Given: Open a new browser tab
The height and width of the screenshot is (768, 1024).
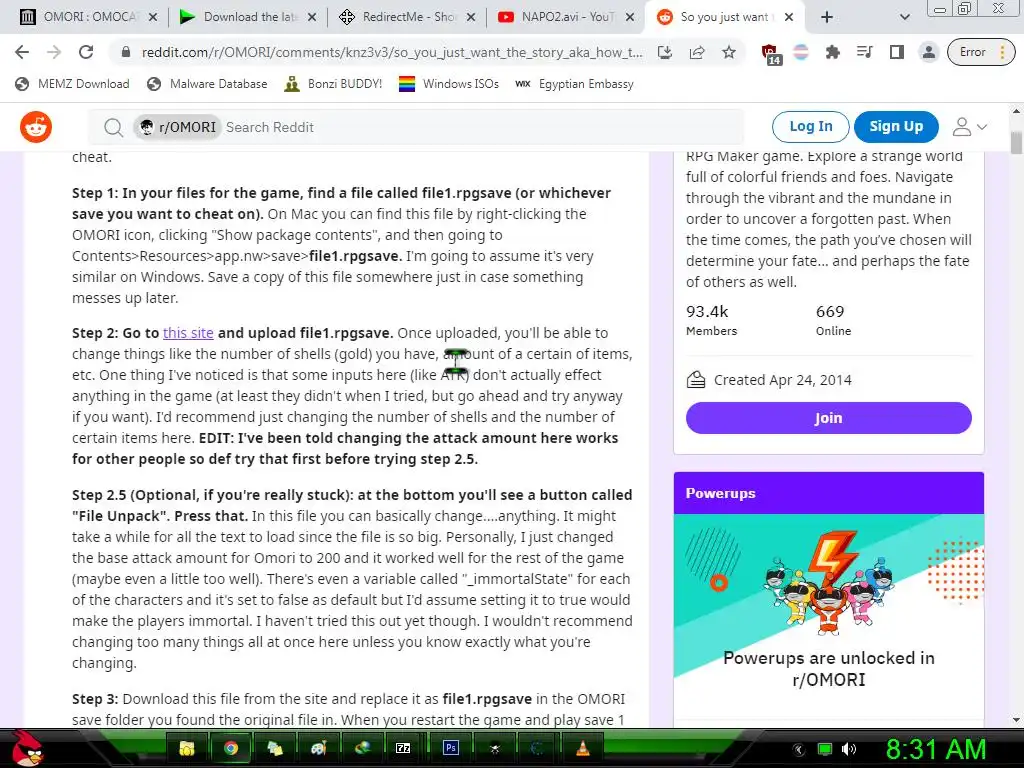Looking at the screenshot, I should (x=827, y=18).
